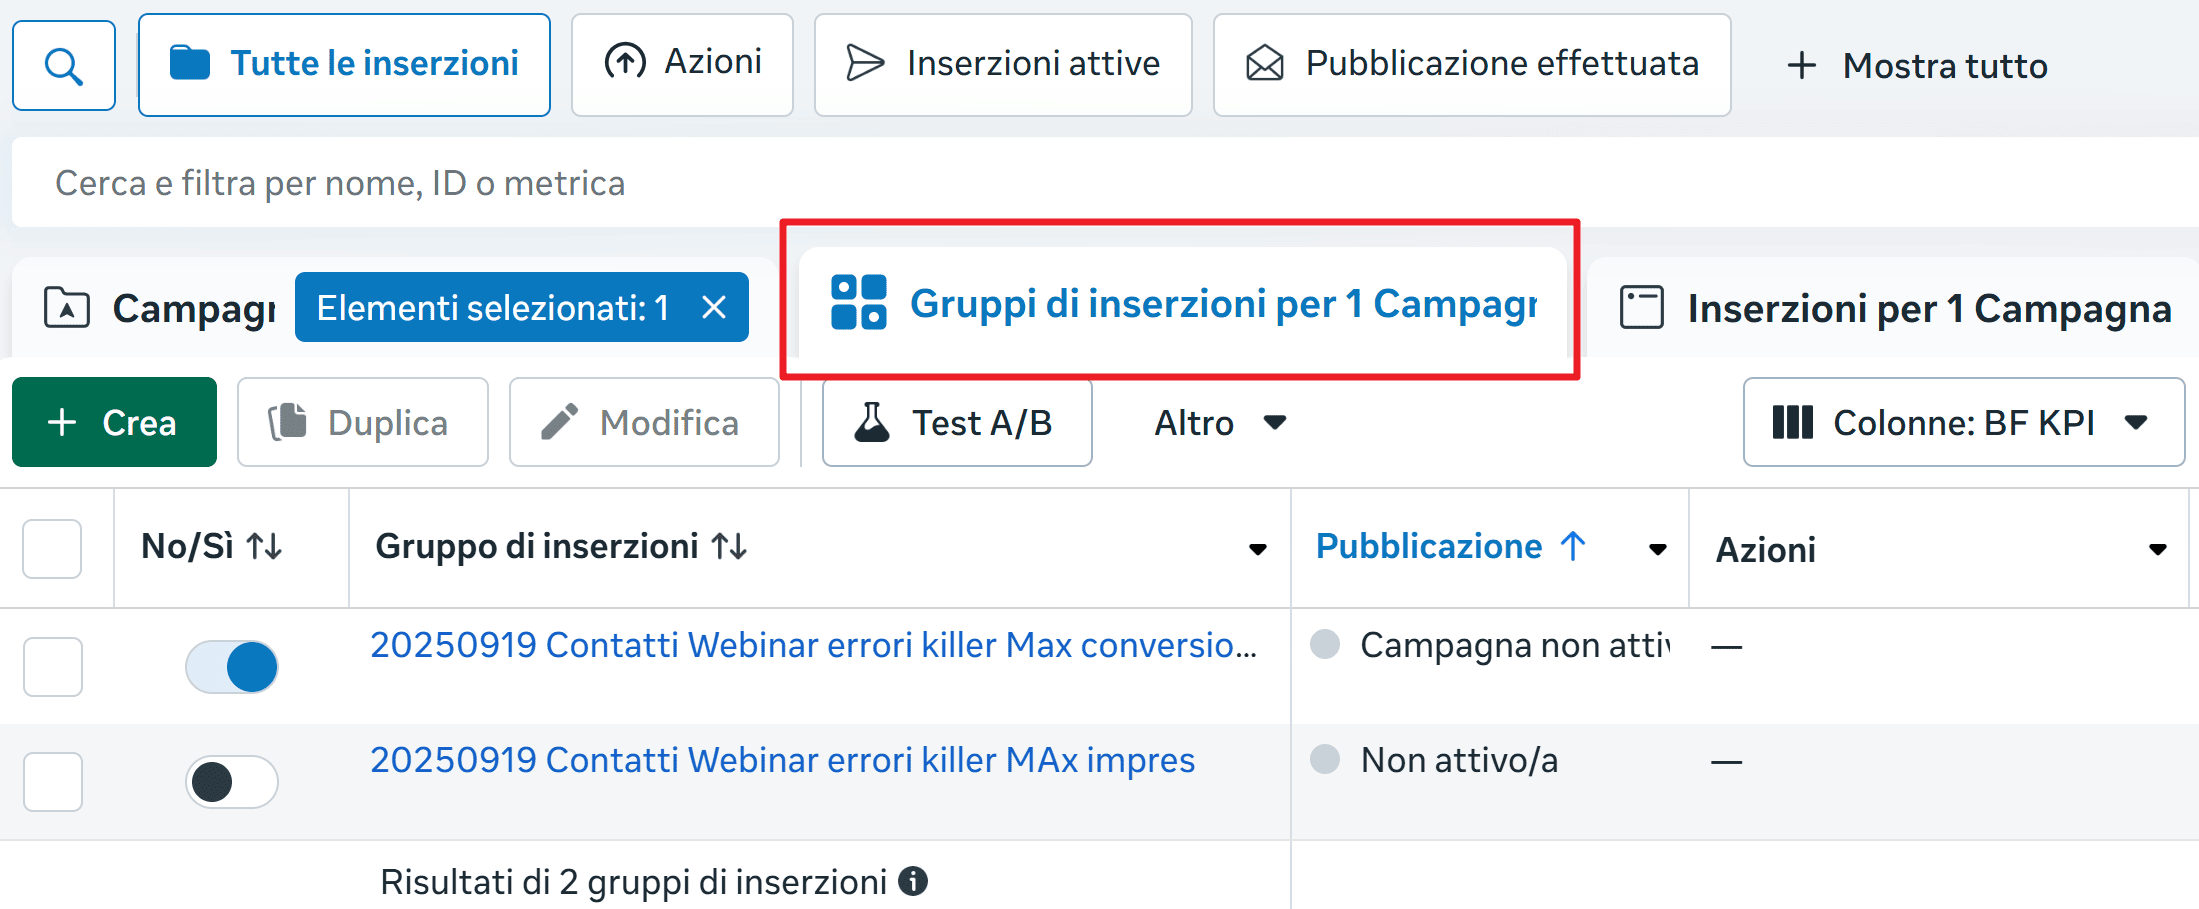Screen dimensions: 2199x909
Task: Check the select-all checkbox in the table header
Action: [x=51, y=548]
